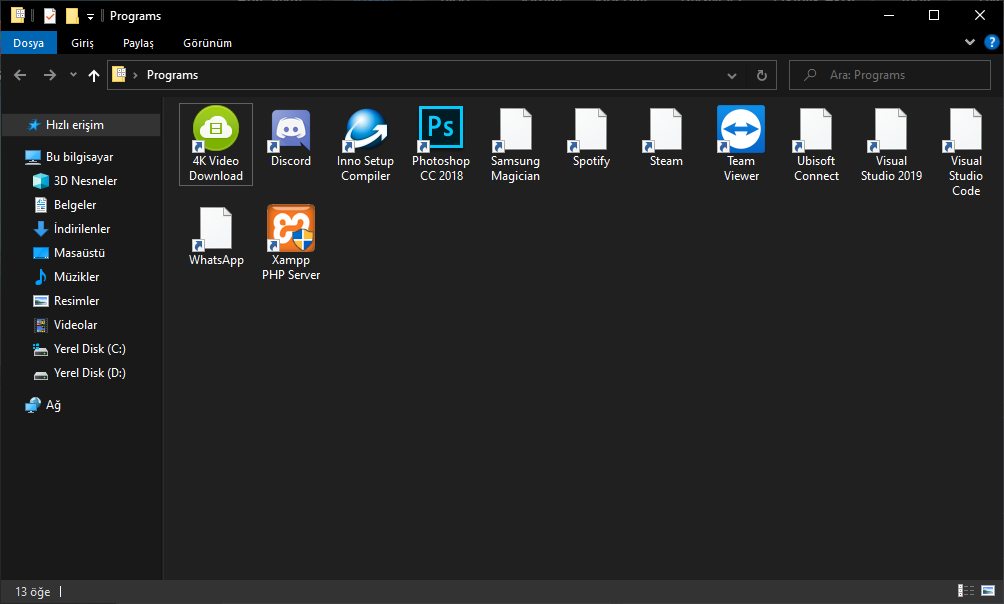
Task: Select the 4K Video Download shortcut
Action: click(216, 145)
